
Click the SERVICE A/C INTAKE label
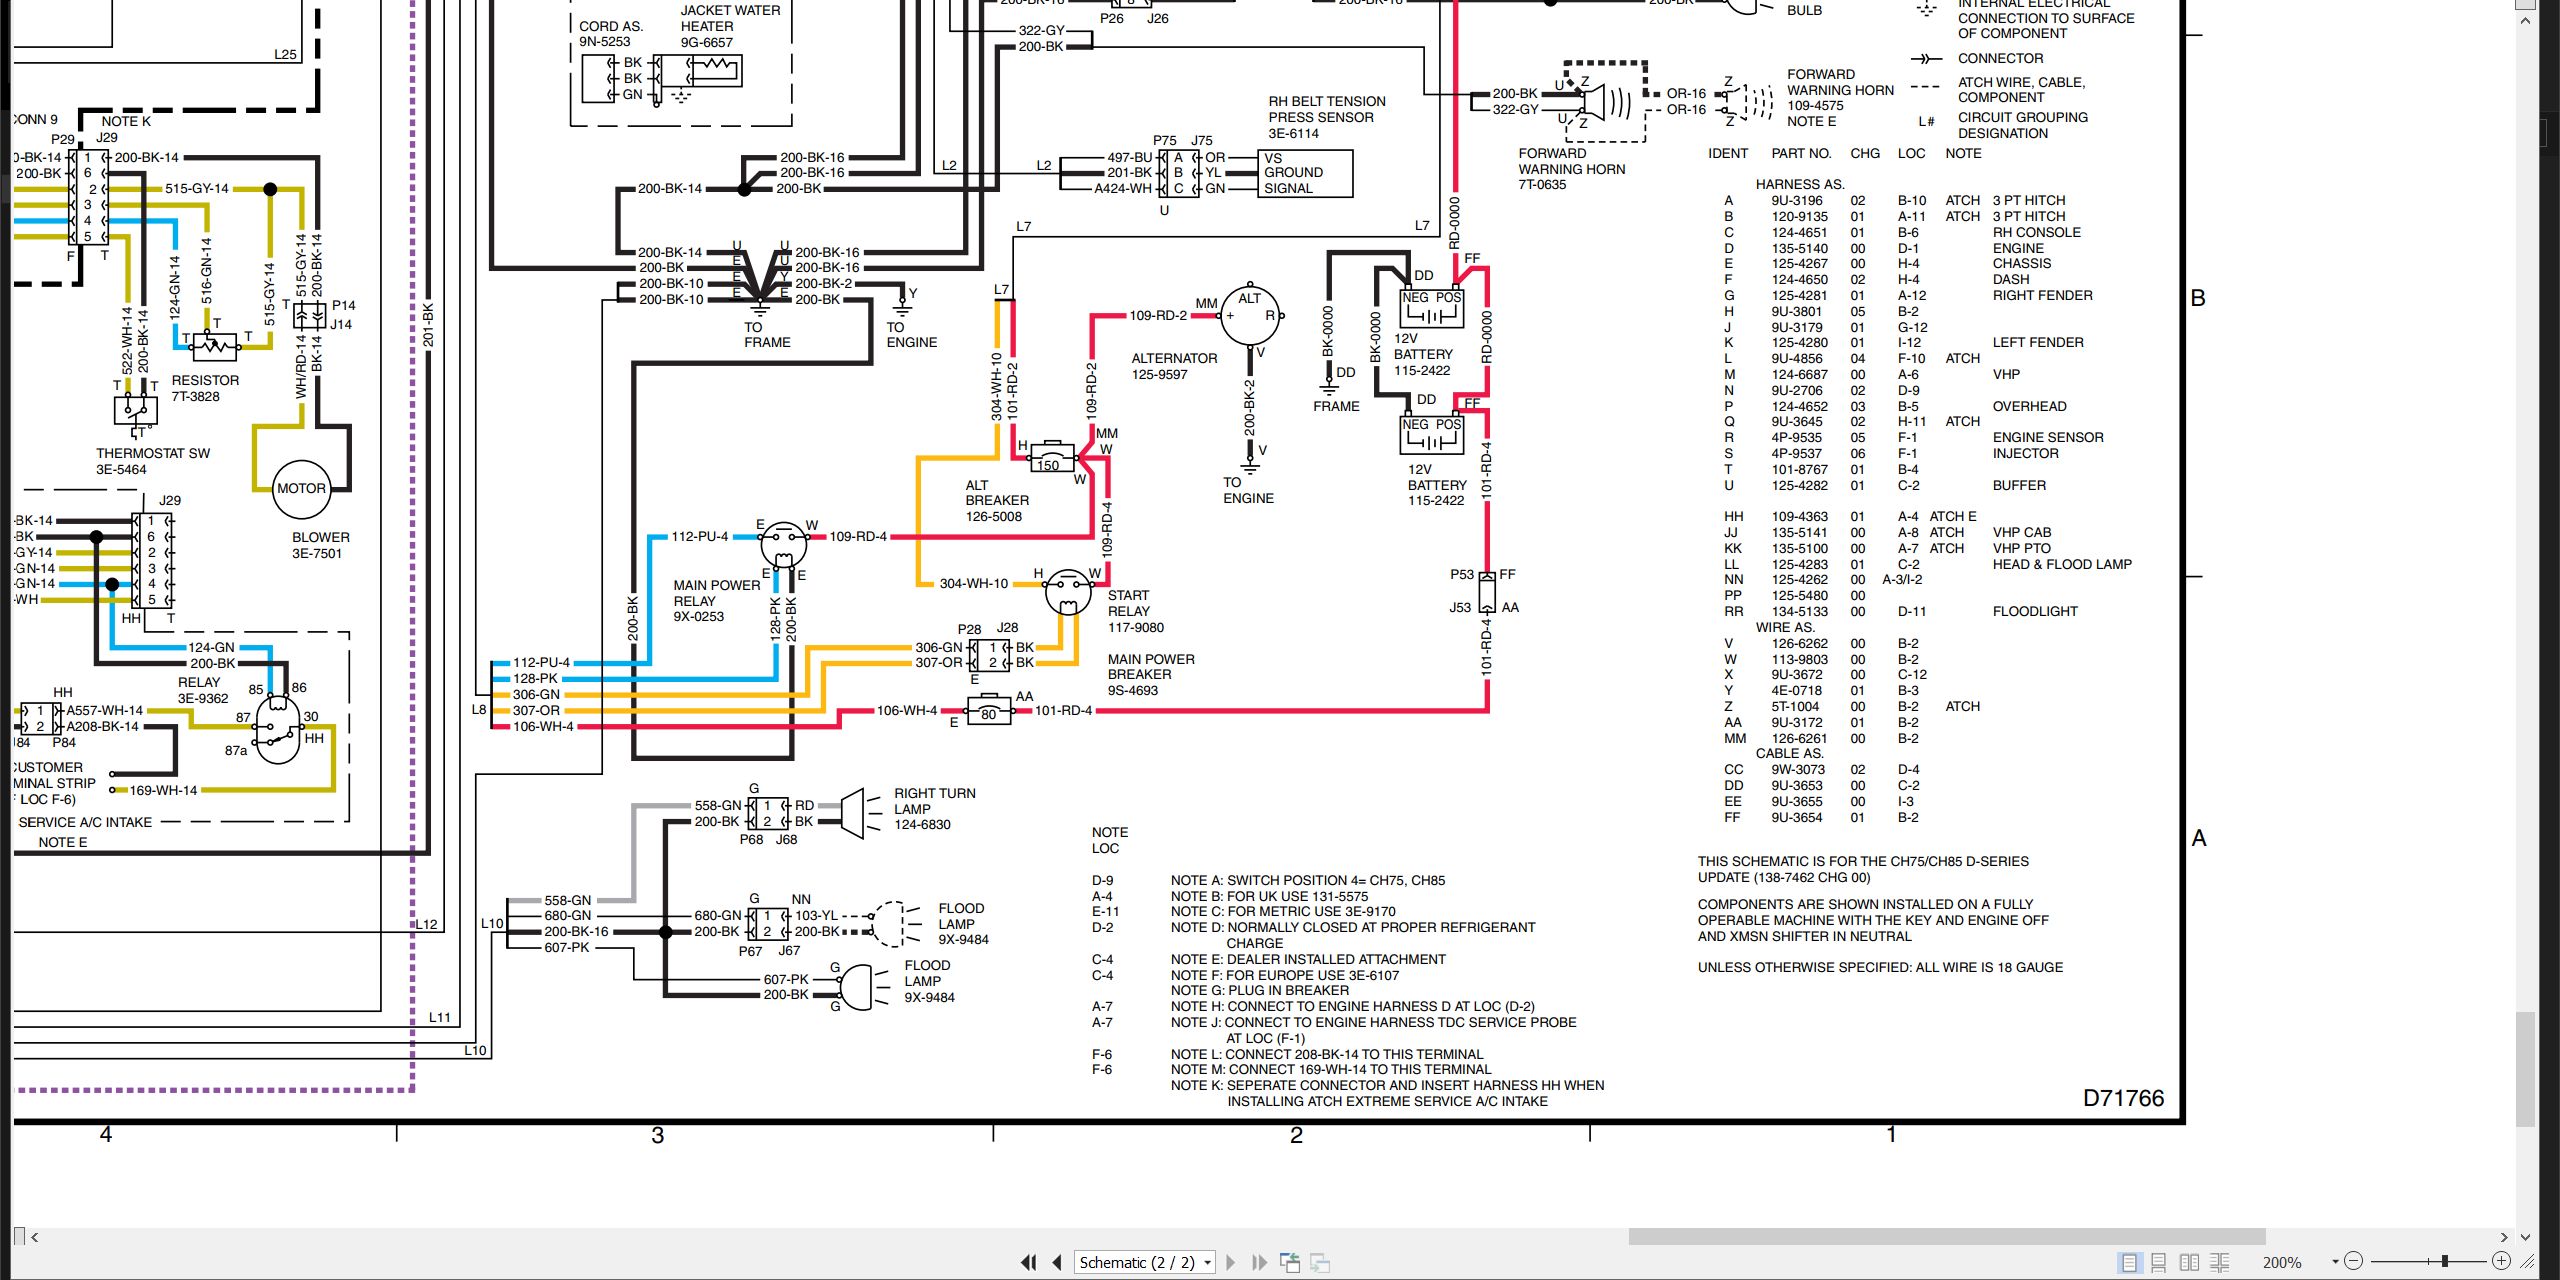tap(85, 822)
